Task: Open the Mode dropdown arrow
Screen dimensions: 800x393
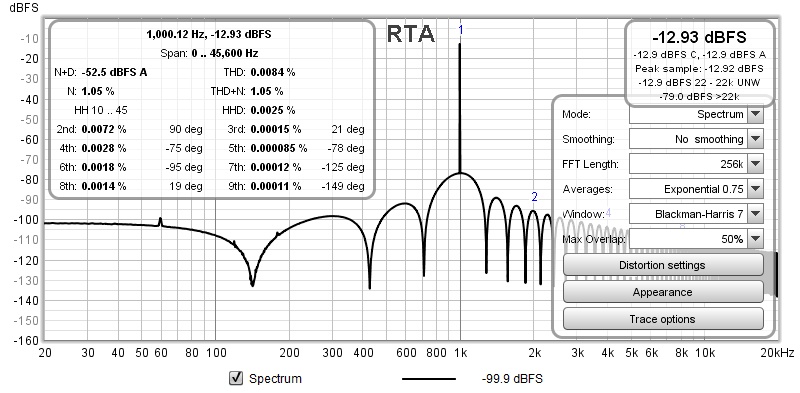Action: 755,114
